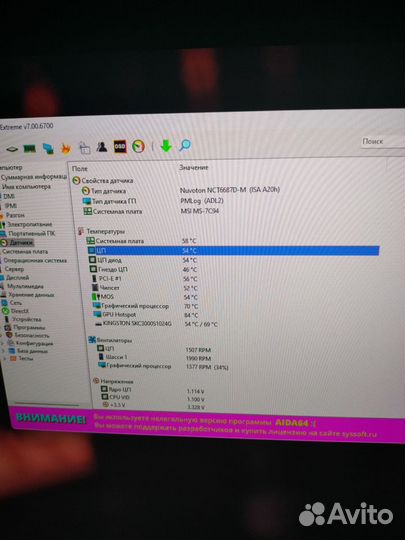Select the Вентиляторы group heading
405x540 pixels.
[x=110, y=340]
